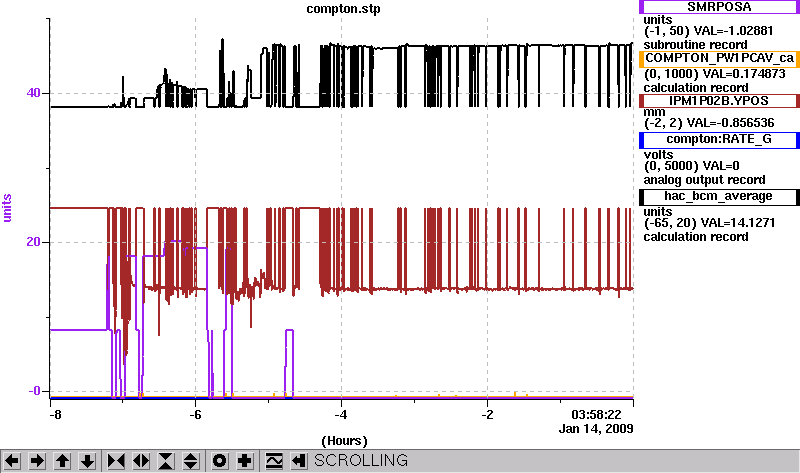The width and height of the screenshot is (800, 473).
Task: Click the 20 y-axis tick label
Action: pyautogui.click(x=33, y=241)
